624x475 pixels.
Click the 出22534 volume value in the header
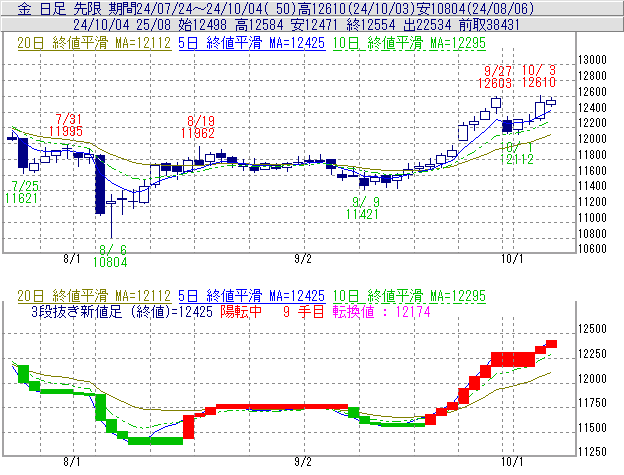[427, 25]
